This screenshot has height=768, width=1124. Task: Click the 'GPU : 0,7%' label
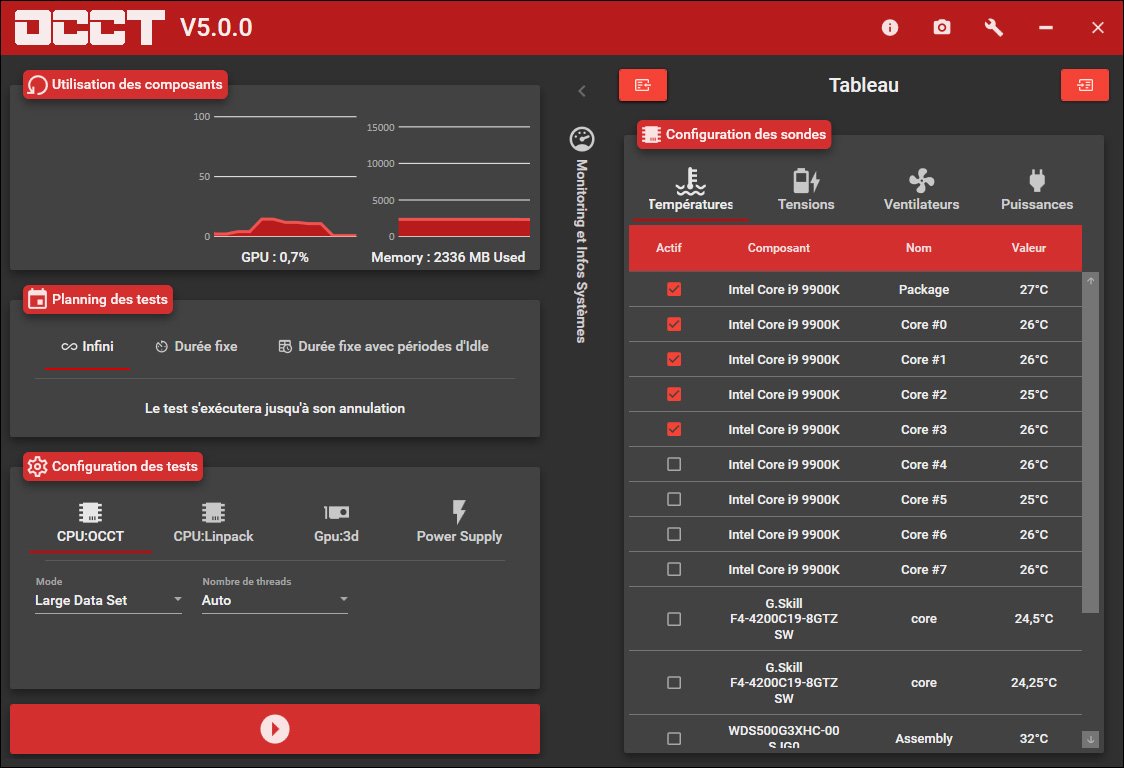(275, 257)
